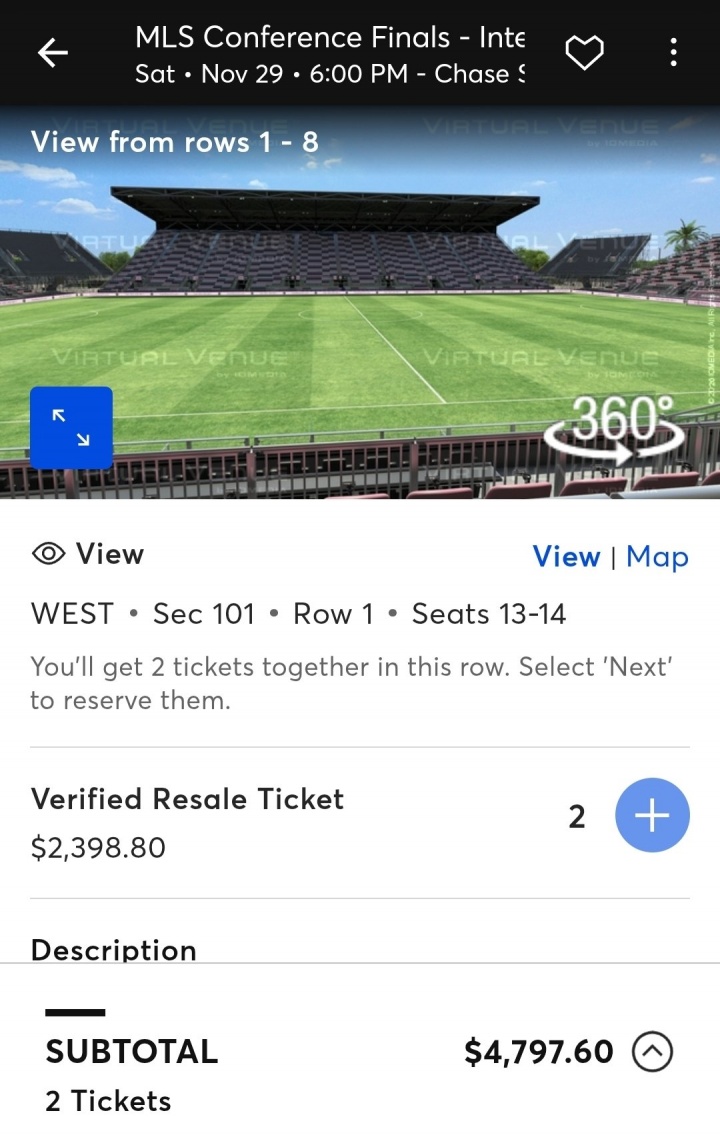Switch to the Map tab
The width and height of the screenshot is (720, 1147).
pyautogui.click(x=657, y=557)
